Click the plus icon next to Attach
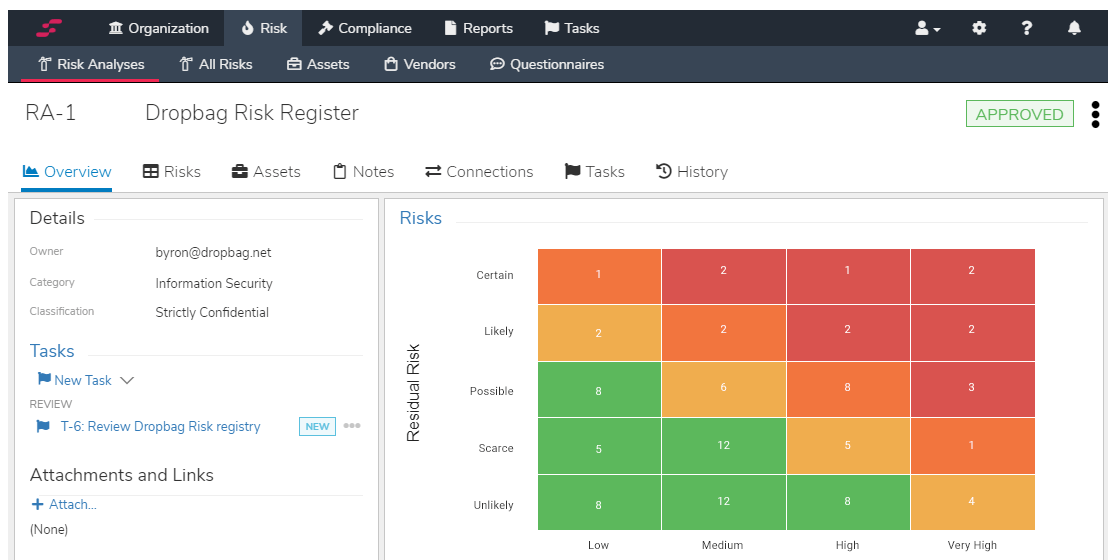 (38, 505)
